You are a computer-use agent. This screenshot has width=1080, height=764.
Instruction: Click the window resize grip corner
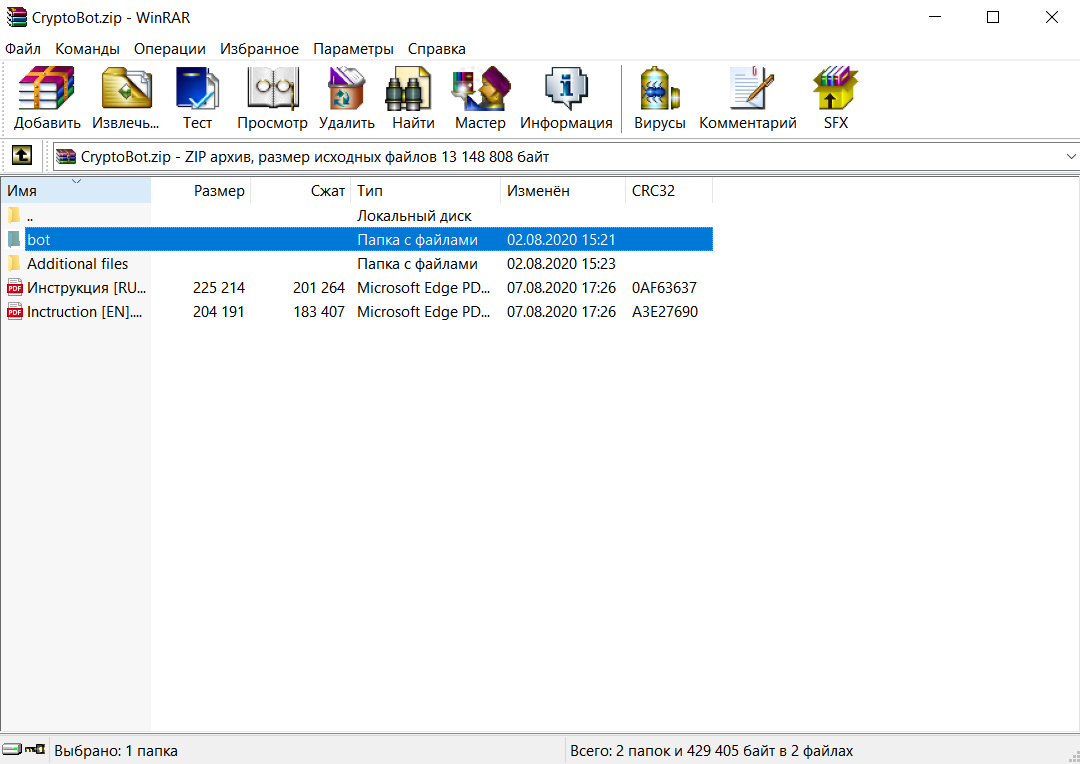(x=1072, y=756)
